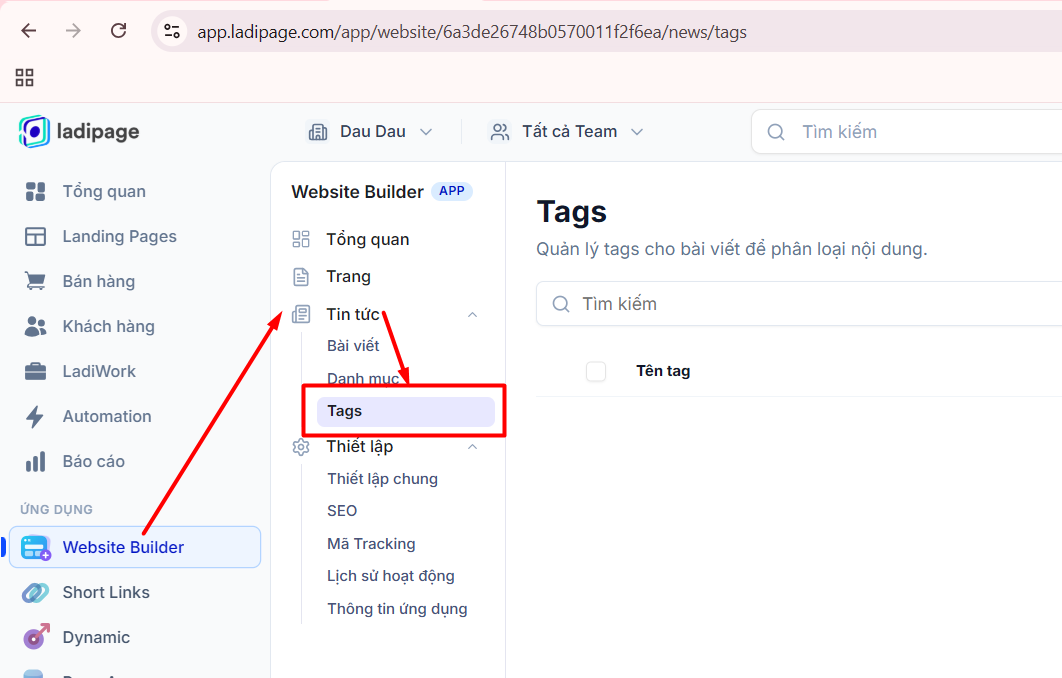Viewport: 1062px width, 678px height.
Task: Open Short Links app
Action: [106, 593]
